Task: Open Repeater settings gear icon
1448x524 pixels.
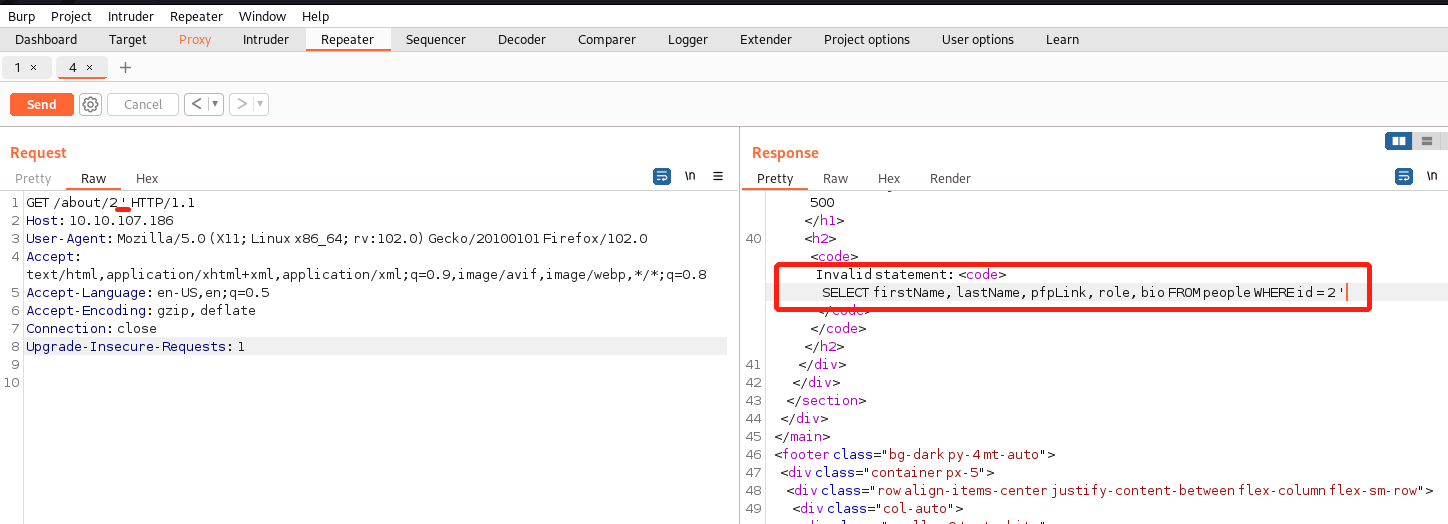Action: tap(90, 104)
